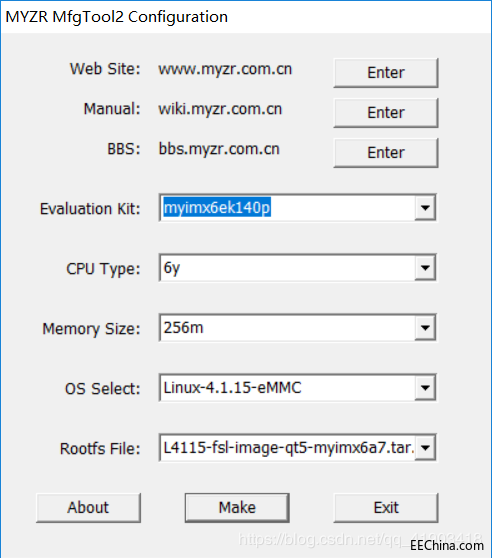492x558 pixels.
Task: Click the Make button
Action: pos(237,507)
